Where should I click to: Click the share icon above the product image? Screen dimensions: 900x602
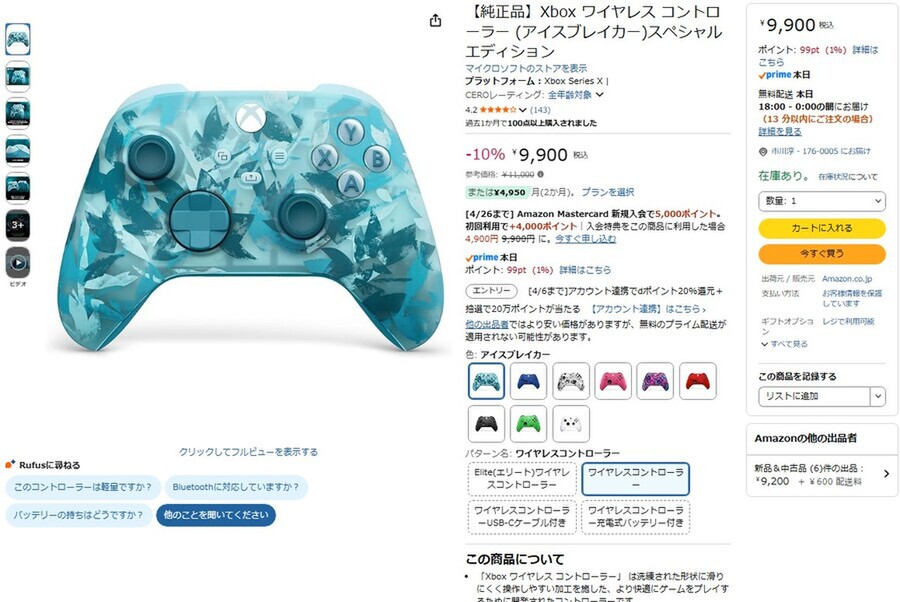coord(435,21)
